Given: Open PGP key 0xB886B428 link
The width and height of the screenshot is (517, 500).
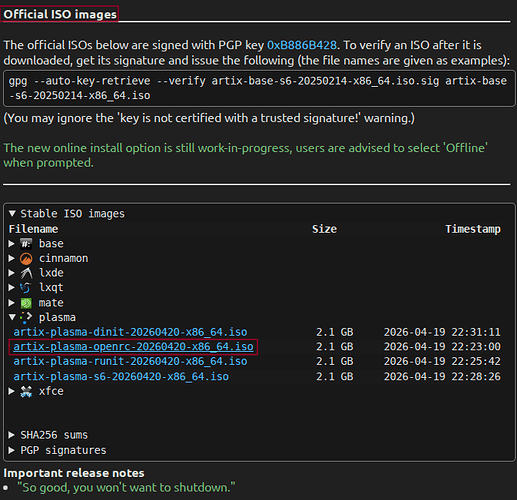Looking at the screenshot, I should pyautogui.click(x=302, y=45).
